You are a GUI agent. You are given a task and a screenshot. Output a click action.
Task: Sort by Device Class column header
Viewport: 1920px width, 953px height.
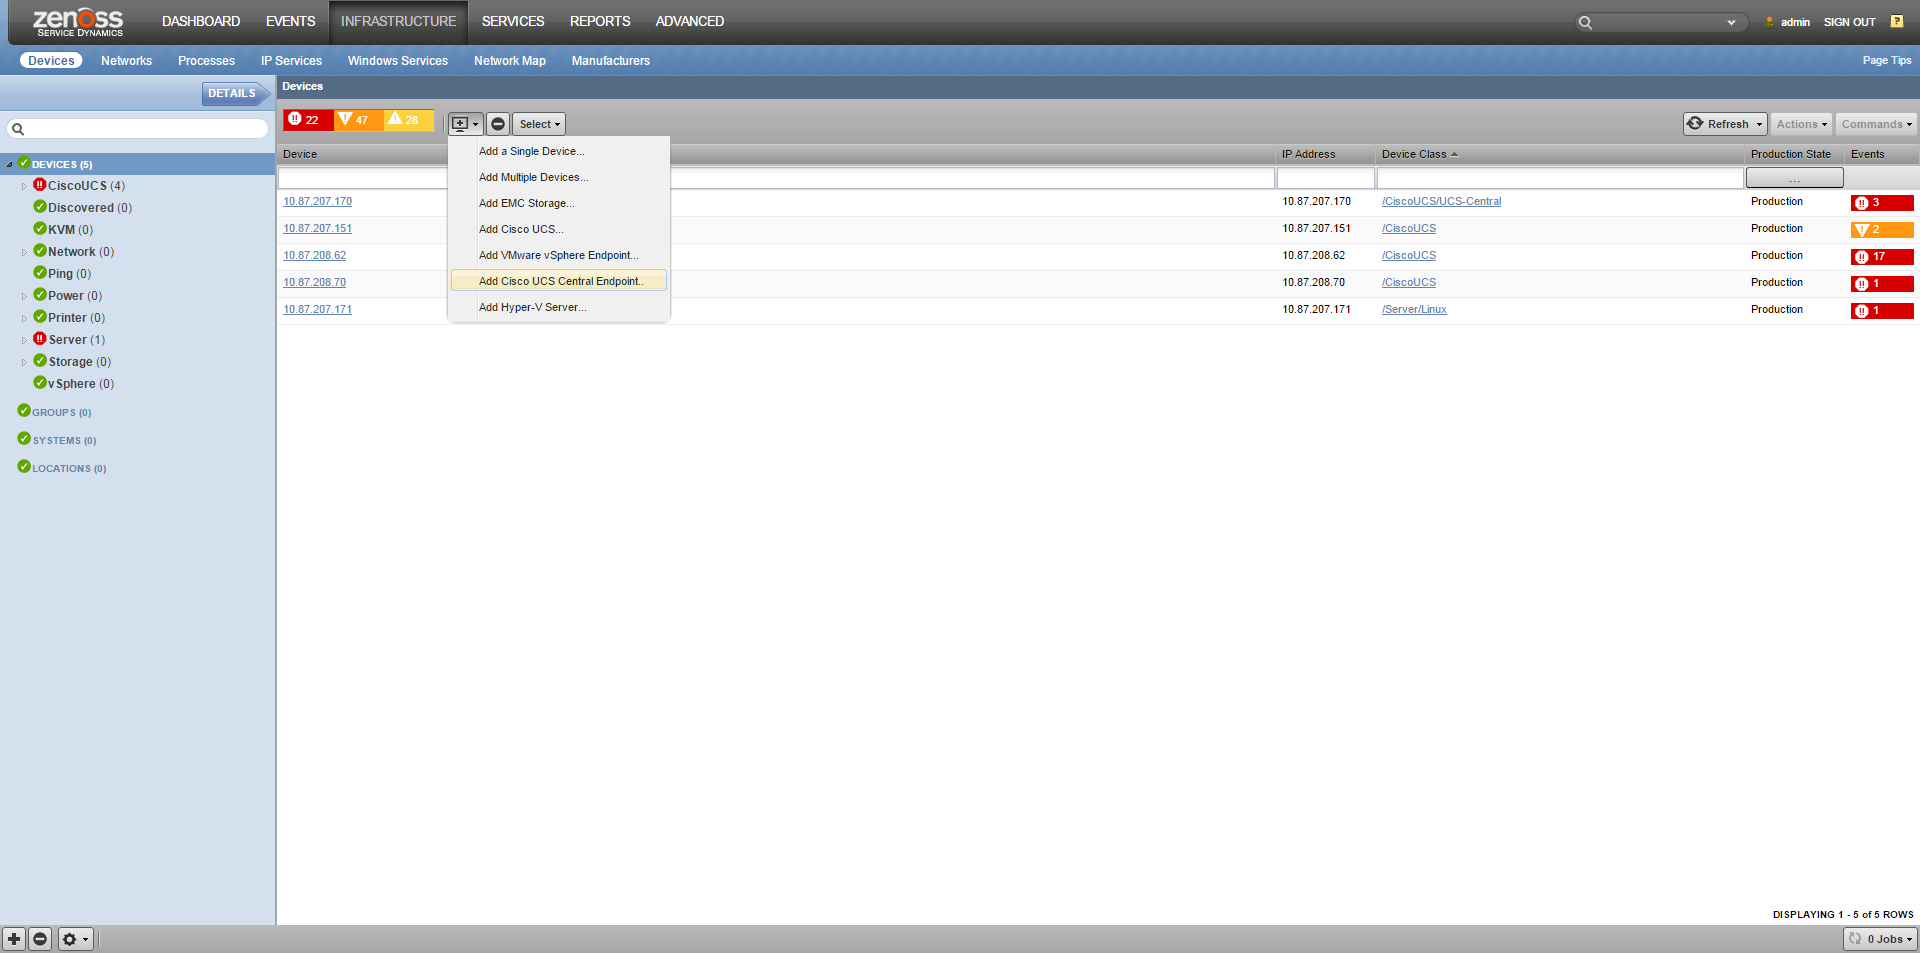tap(1414, 154)
